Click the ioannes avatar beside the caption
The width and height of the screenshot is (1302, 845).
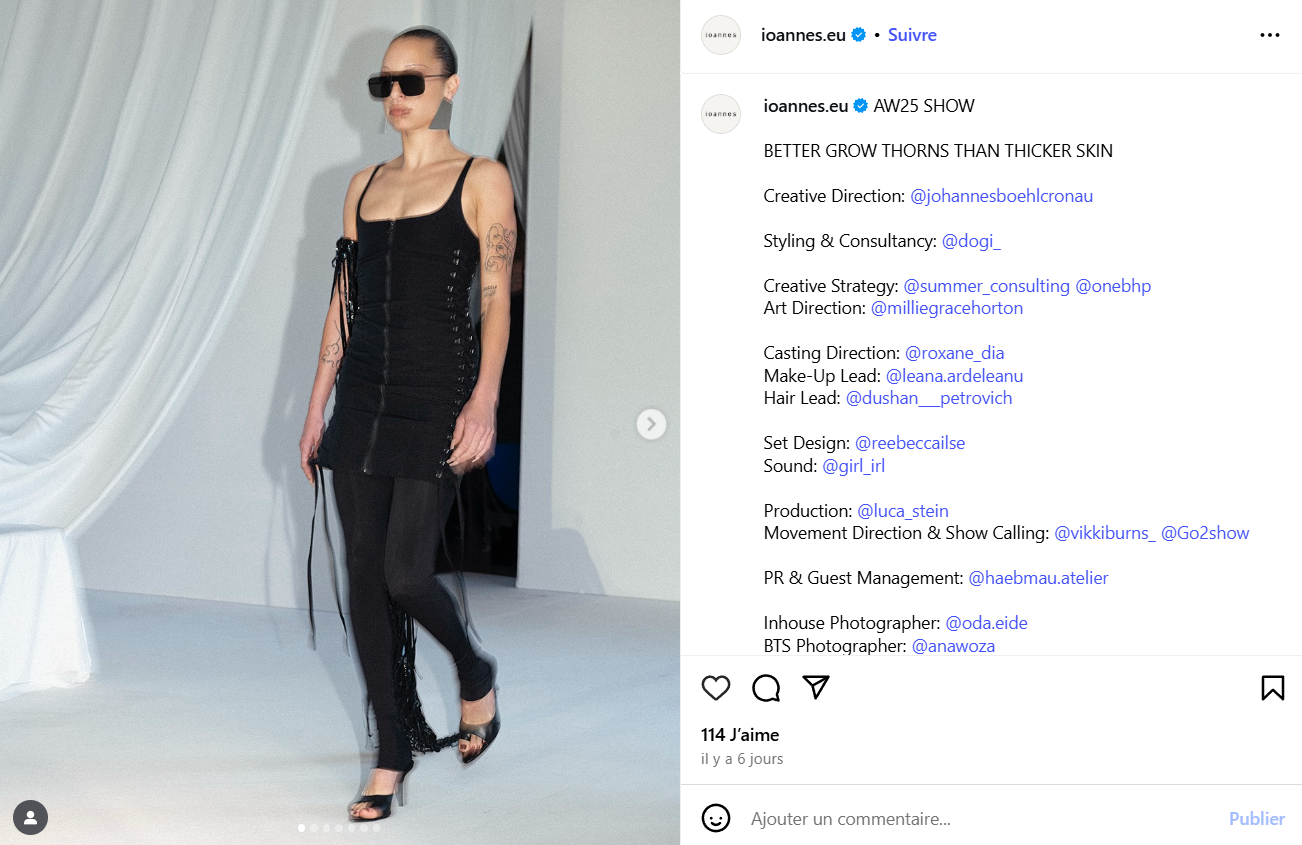(x=721, y=114)
